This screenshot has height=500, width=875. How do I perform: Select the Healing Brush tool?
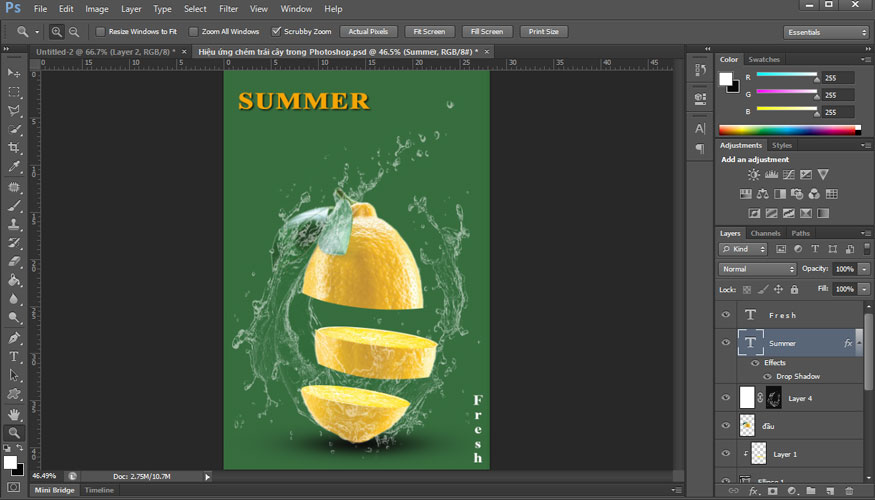13,188
